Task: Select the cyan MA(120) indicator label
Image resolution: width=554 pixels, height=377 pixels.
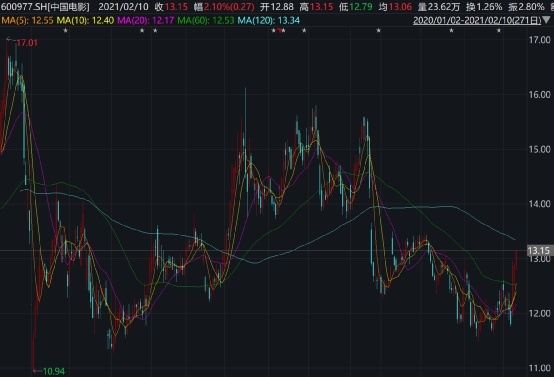Action: pyautogui.click(x=269, y=20)
